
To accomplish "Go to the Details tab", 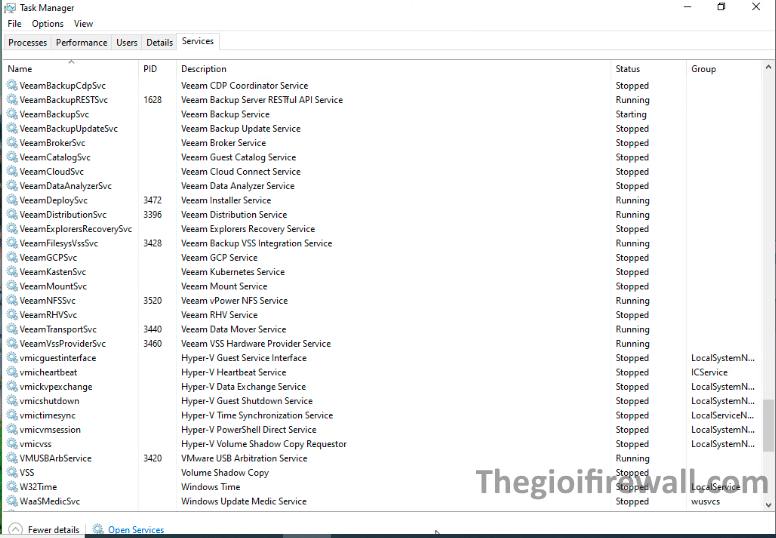I will pos(159,43).
